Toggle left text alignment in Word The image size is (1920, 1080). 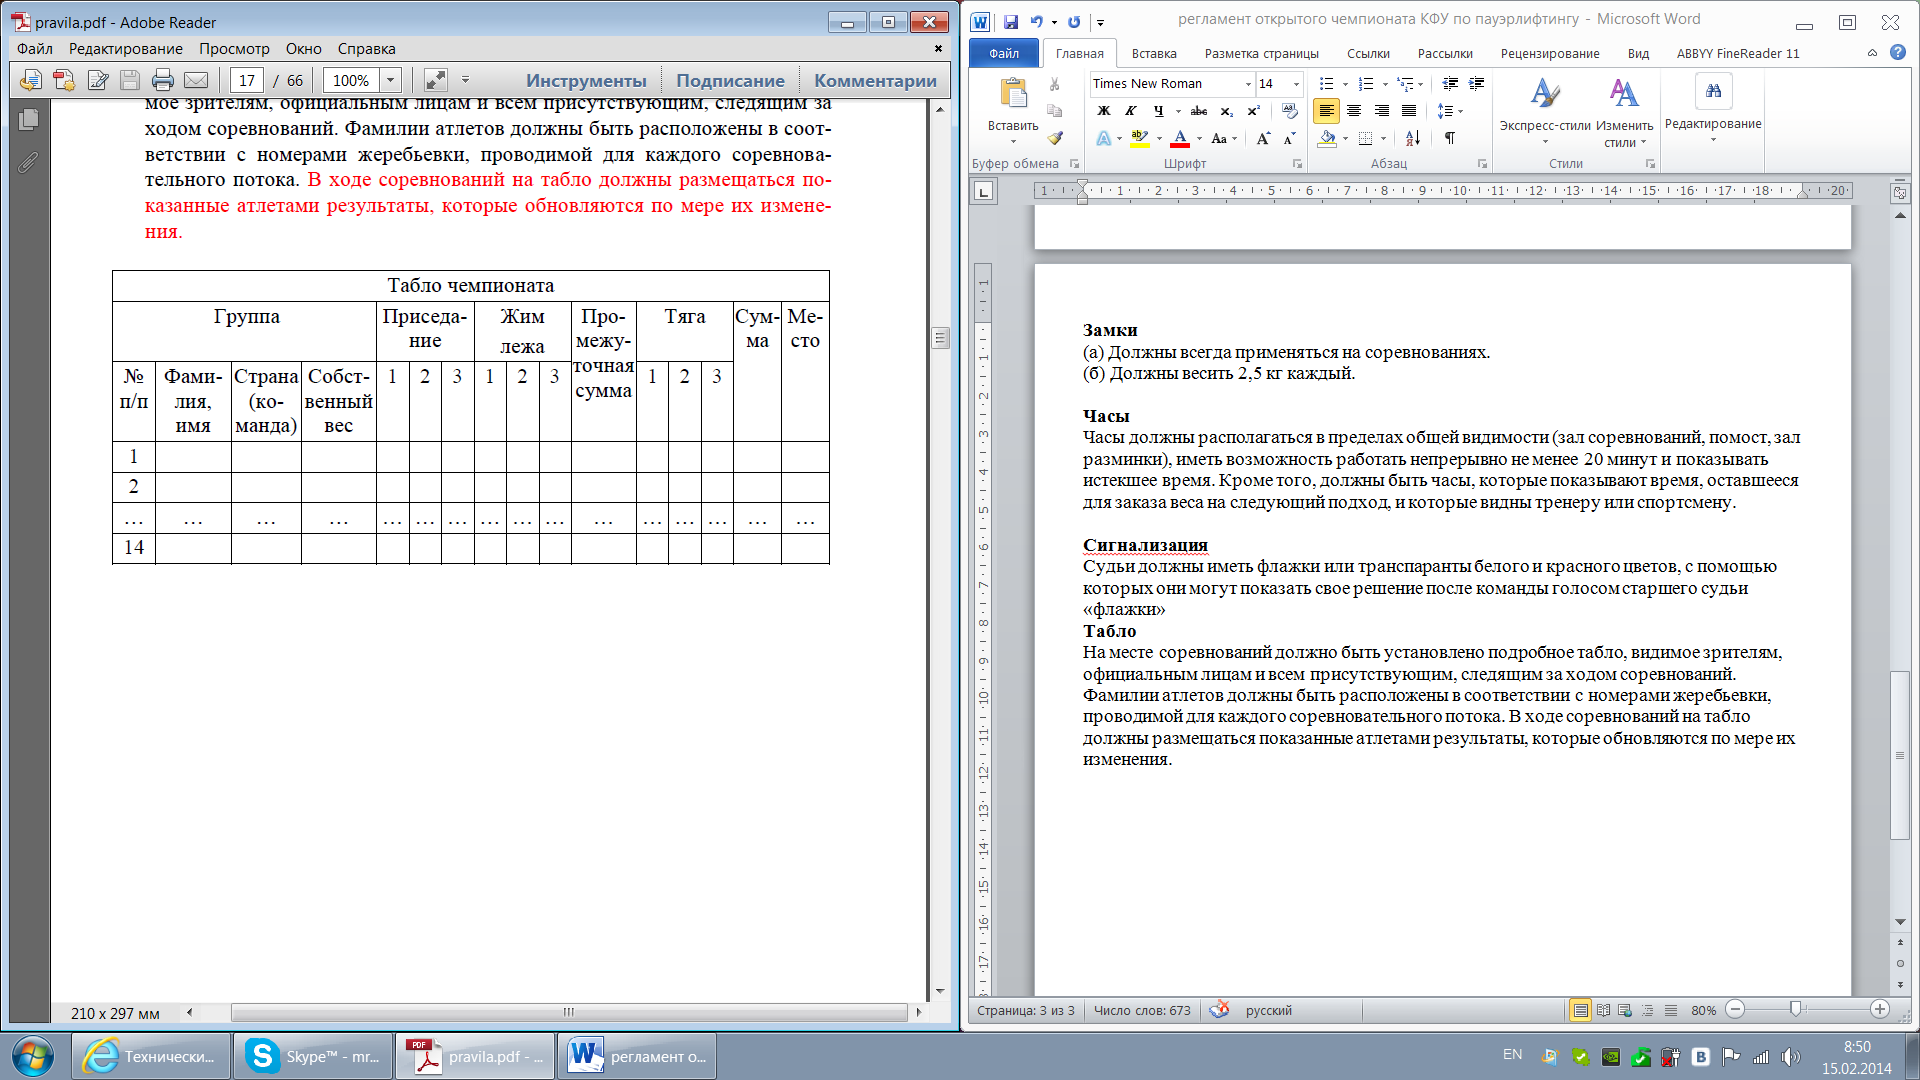point(1326,111)
